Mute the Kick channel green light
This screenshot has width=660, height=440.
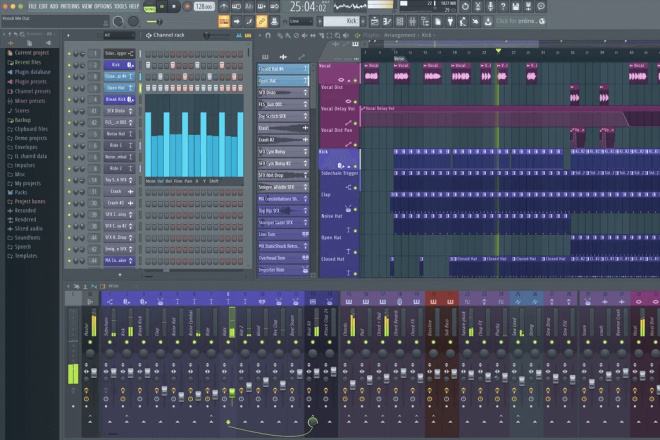[69, 65]
